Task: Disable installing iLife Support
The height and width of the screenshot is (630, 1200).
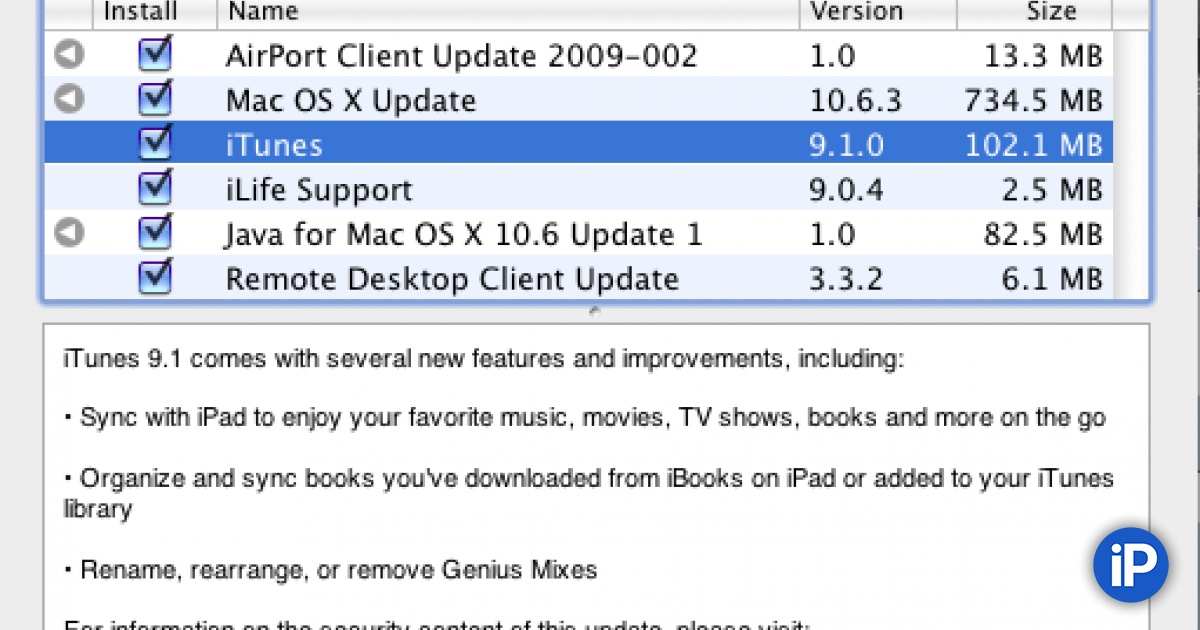Action: coord(155,188)
